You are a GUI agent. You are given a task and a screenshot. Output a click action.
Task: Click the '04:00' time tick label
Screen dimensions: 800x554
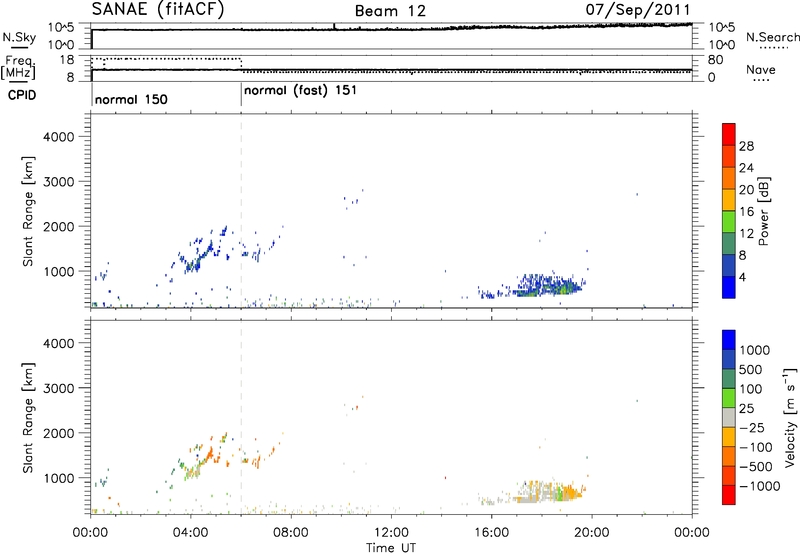pos(191,533)
